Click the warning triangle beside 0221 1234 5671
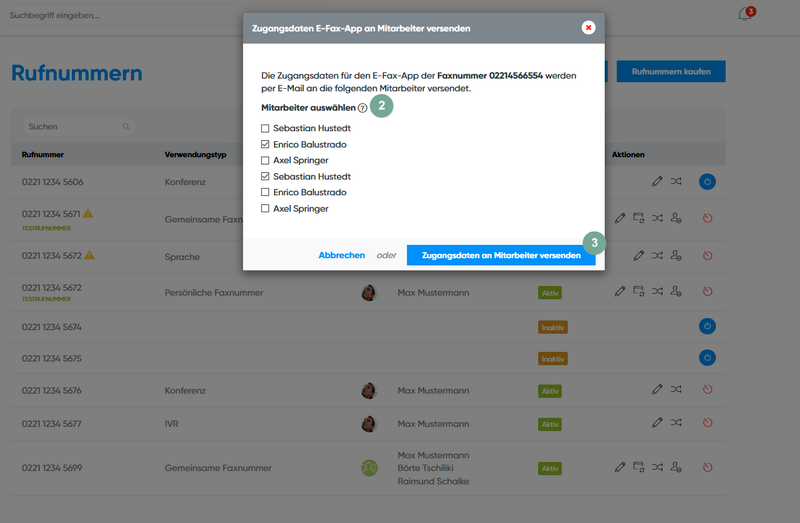 coord(88,213)
